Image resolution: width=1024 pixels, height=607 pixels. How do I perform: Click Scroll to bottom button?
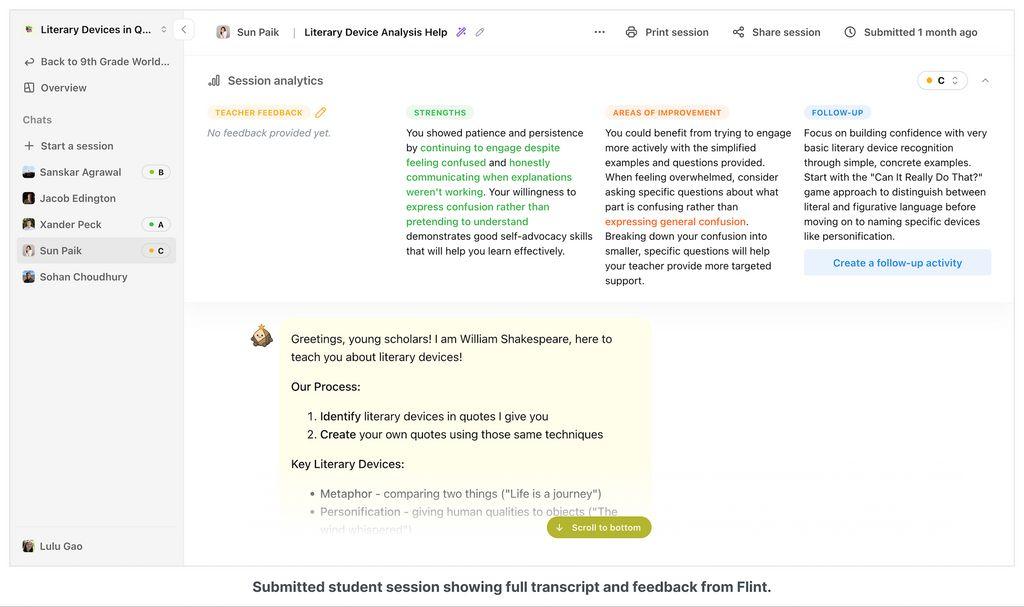[599, 527]
